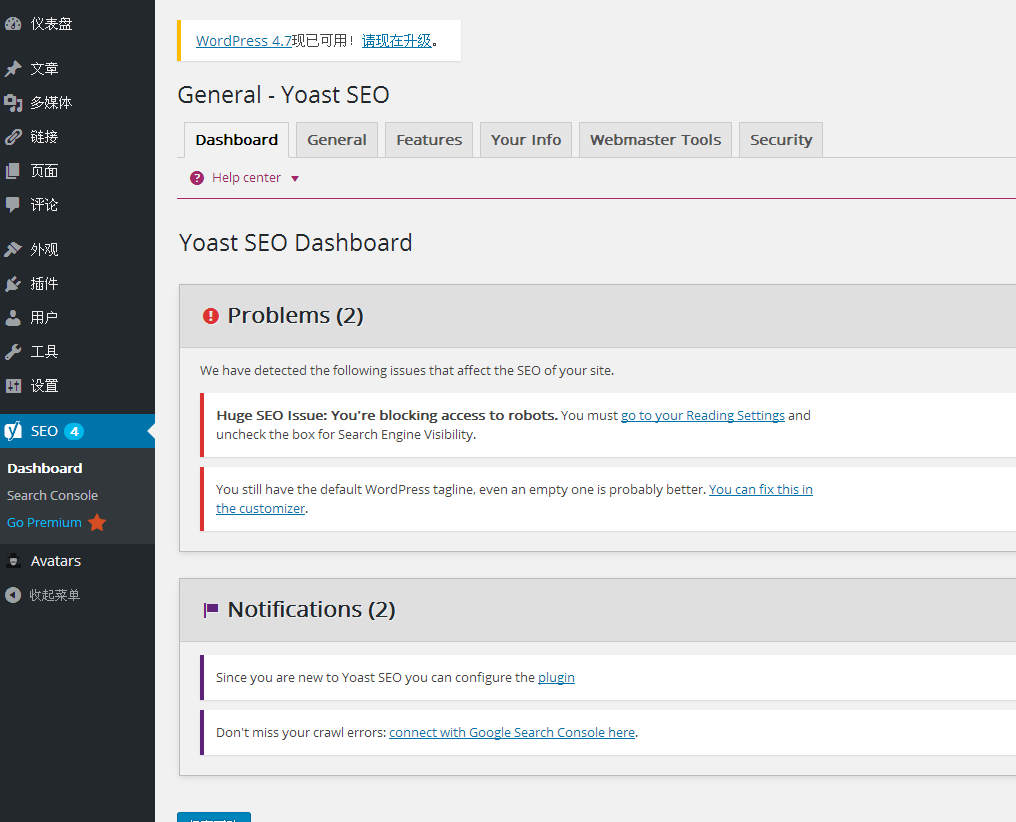The width and height of the screenshot is (1016, 822).
Task: Click the purple question mark help icon
Action: [197, 178]
